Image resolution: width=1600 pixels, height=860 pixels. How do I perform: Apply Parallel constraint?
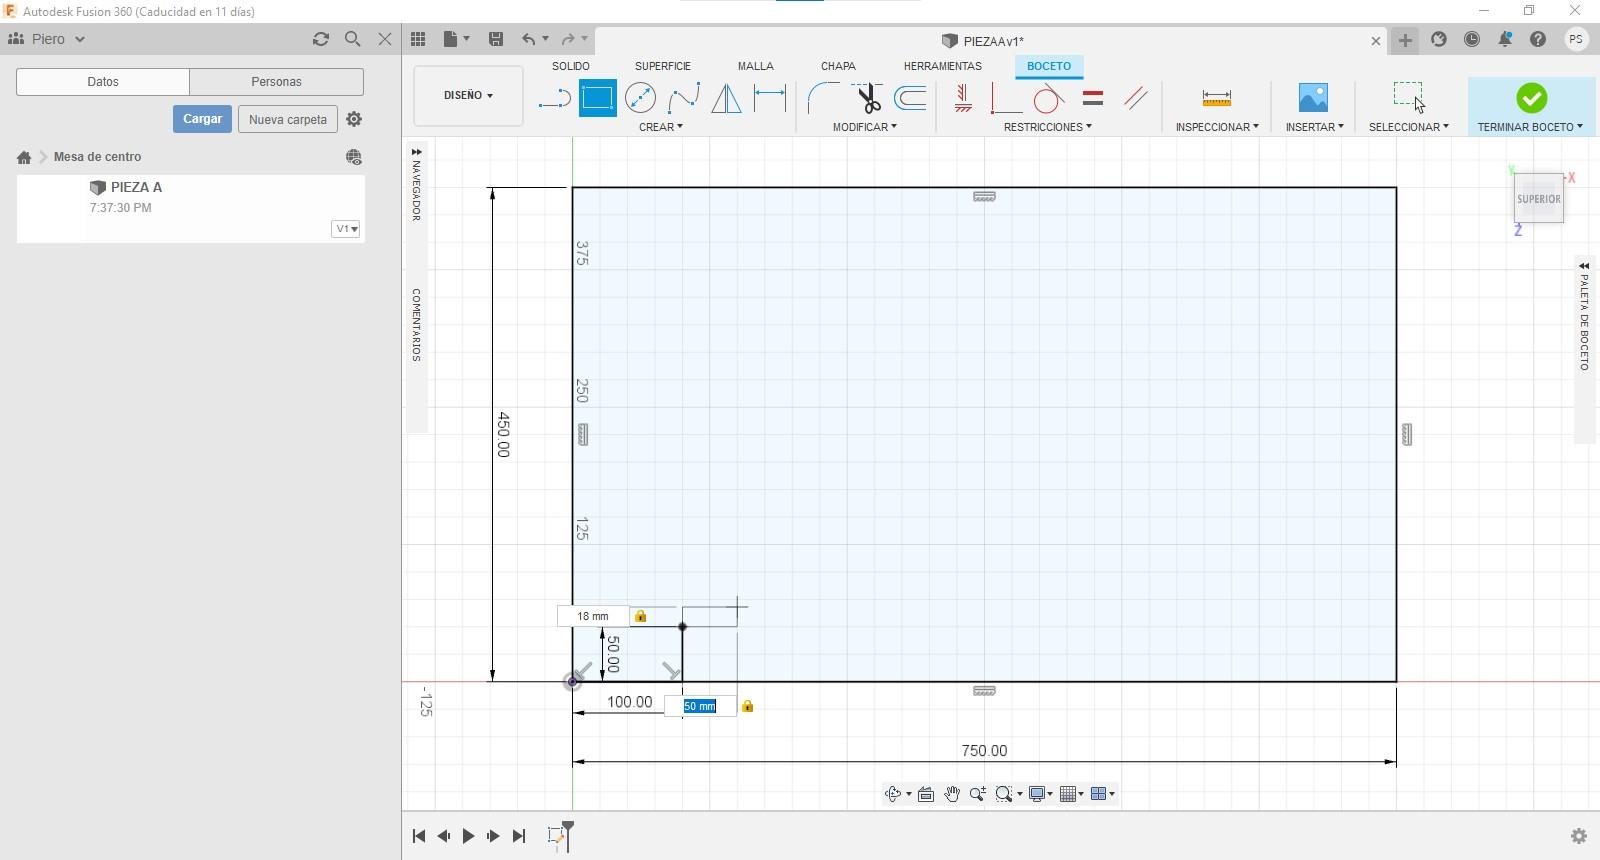[x=1136, y=98]
